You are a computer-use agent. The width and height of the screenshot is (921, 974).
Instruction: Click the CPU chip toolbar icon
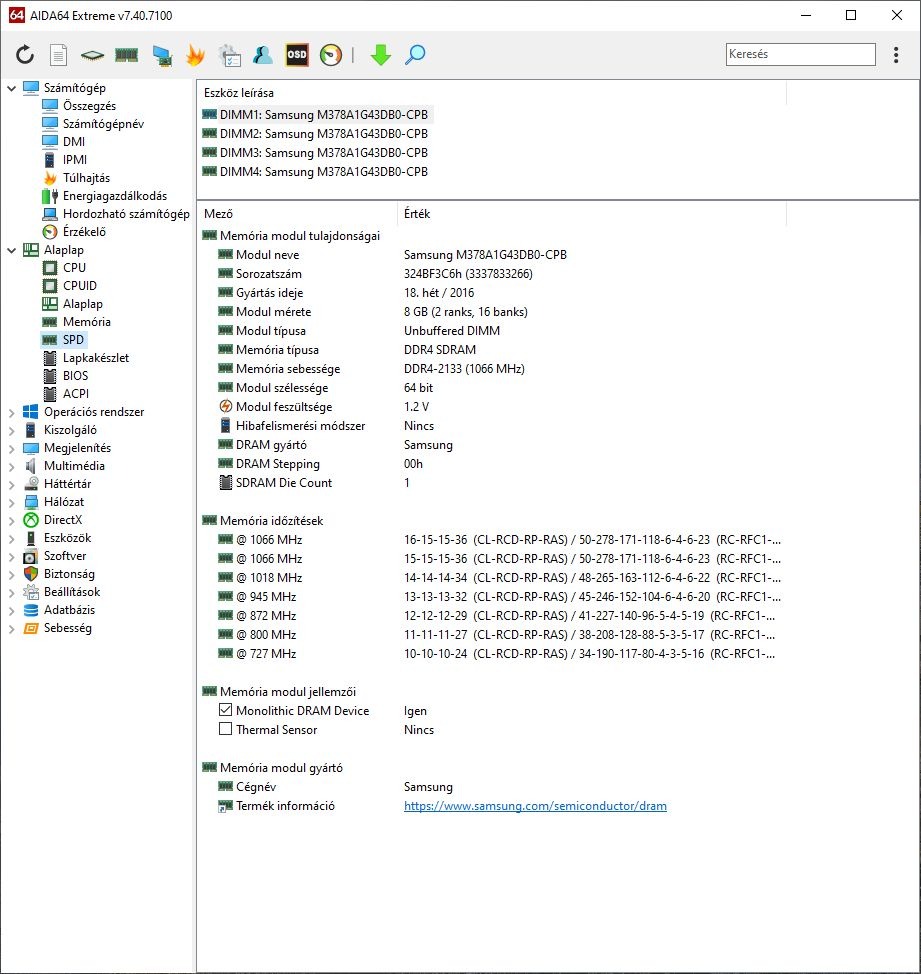(x=92, y=55)
